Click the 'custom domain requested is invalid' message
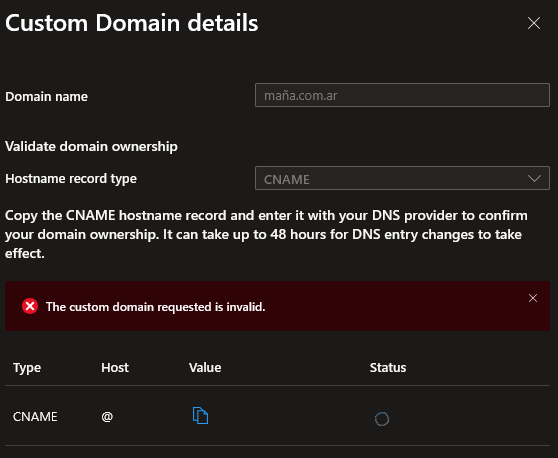Image resolution: width=558 pixels, height=458 pixels. click(x=156, y=307)
